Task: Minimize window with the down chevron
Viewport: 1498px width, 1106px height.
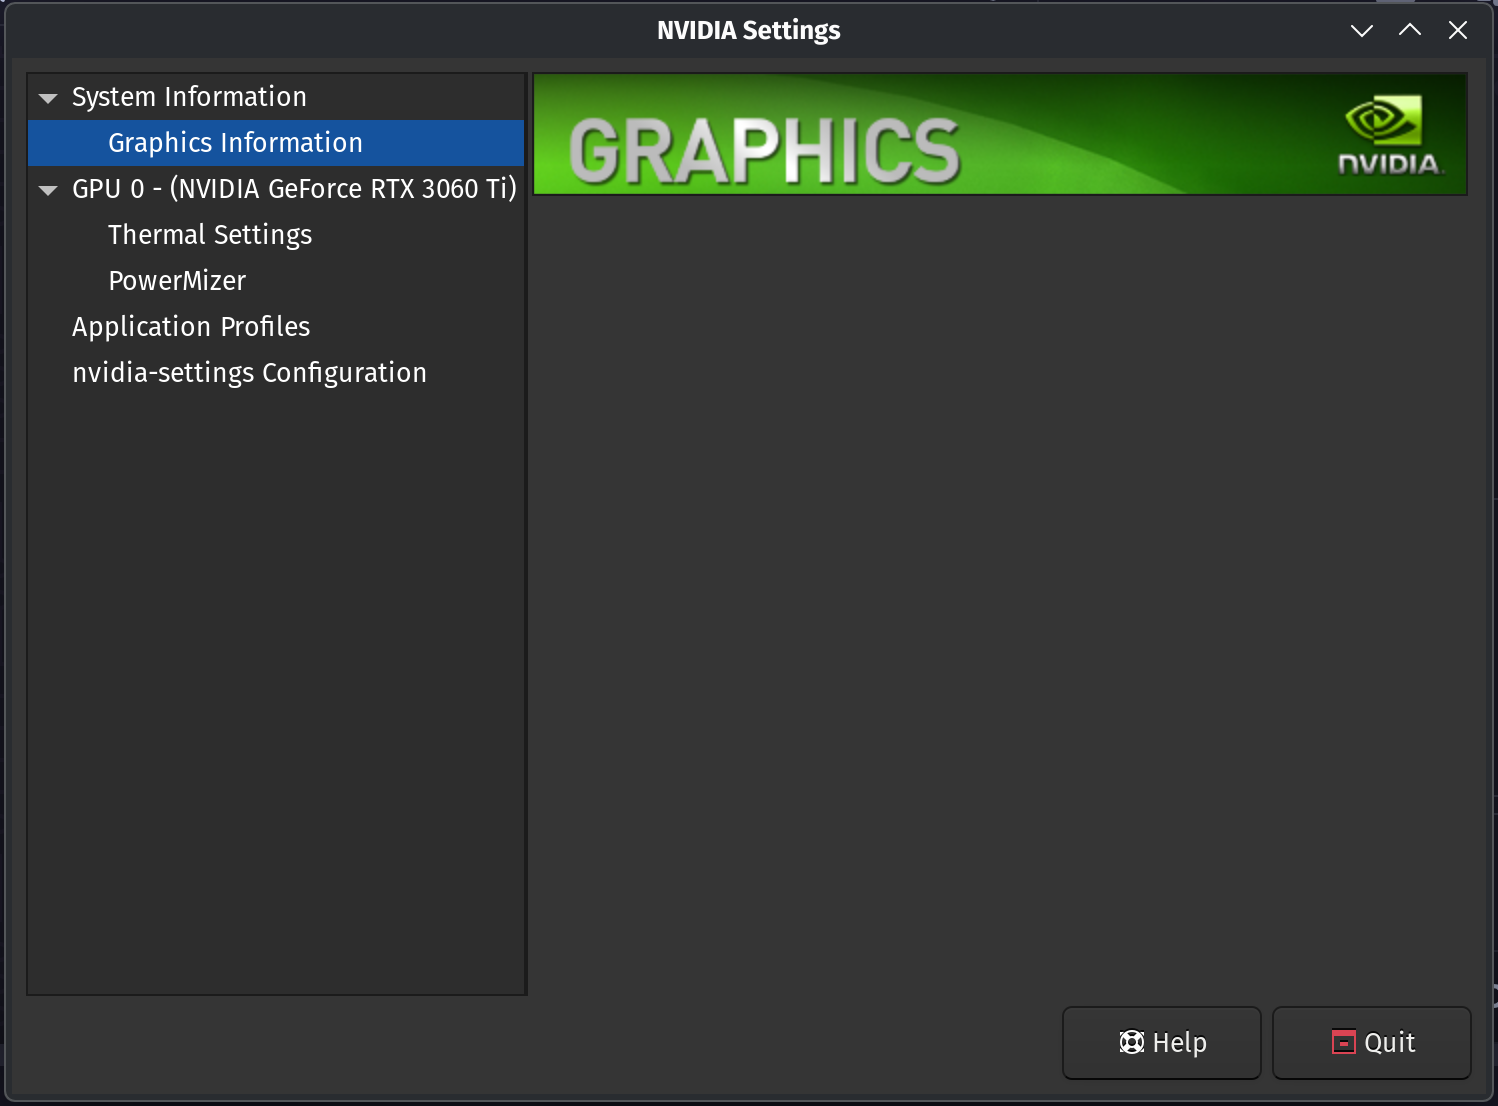Action: tap(1361, 30)
